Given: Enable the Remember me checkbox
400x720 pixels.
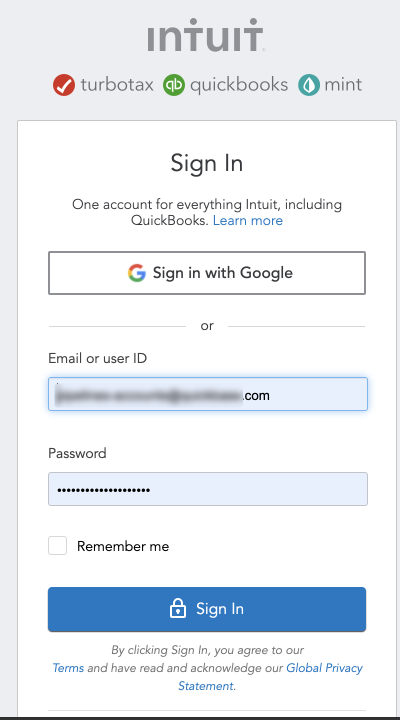Looking at the screenshot, I should point(57,546).
